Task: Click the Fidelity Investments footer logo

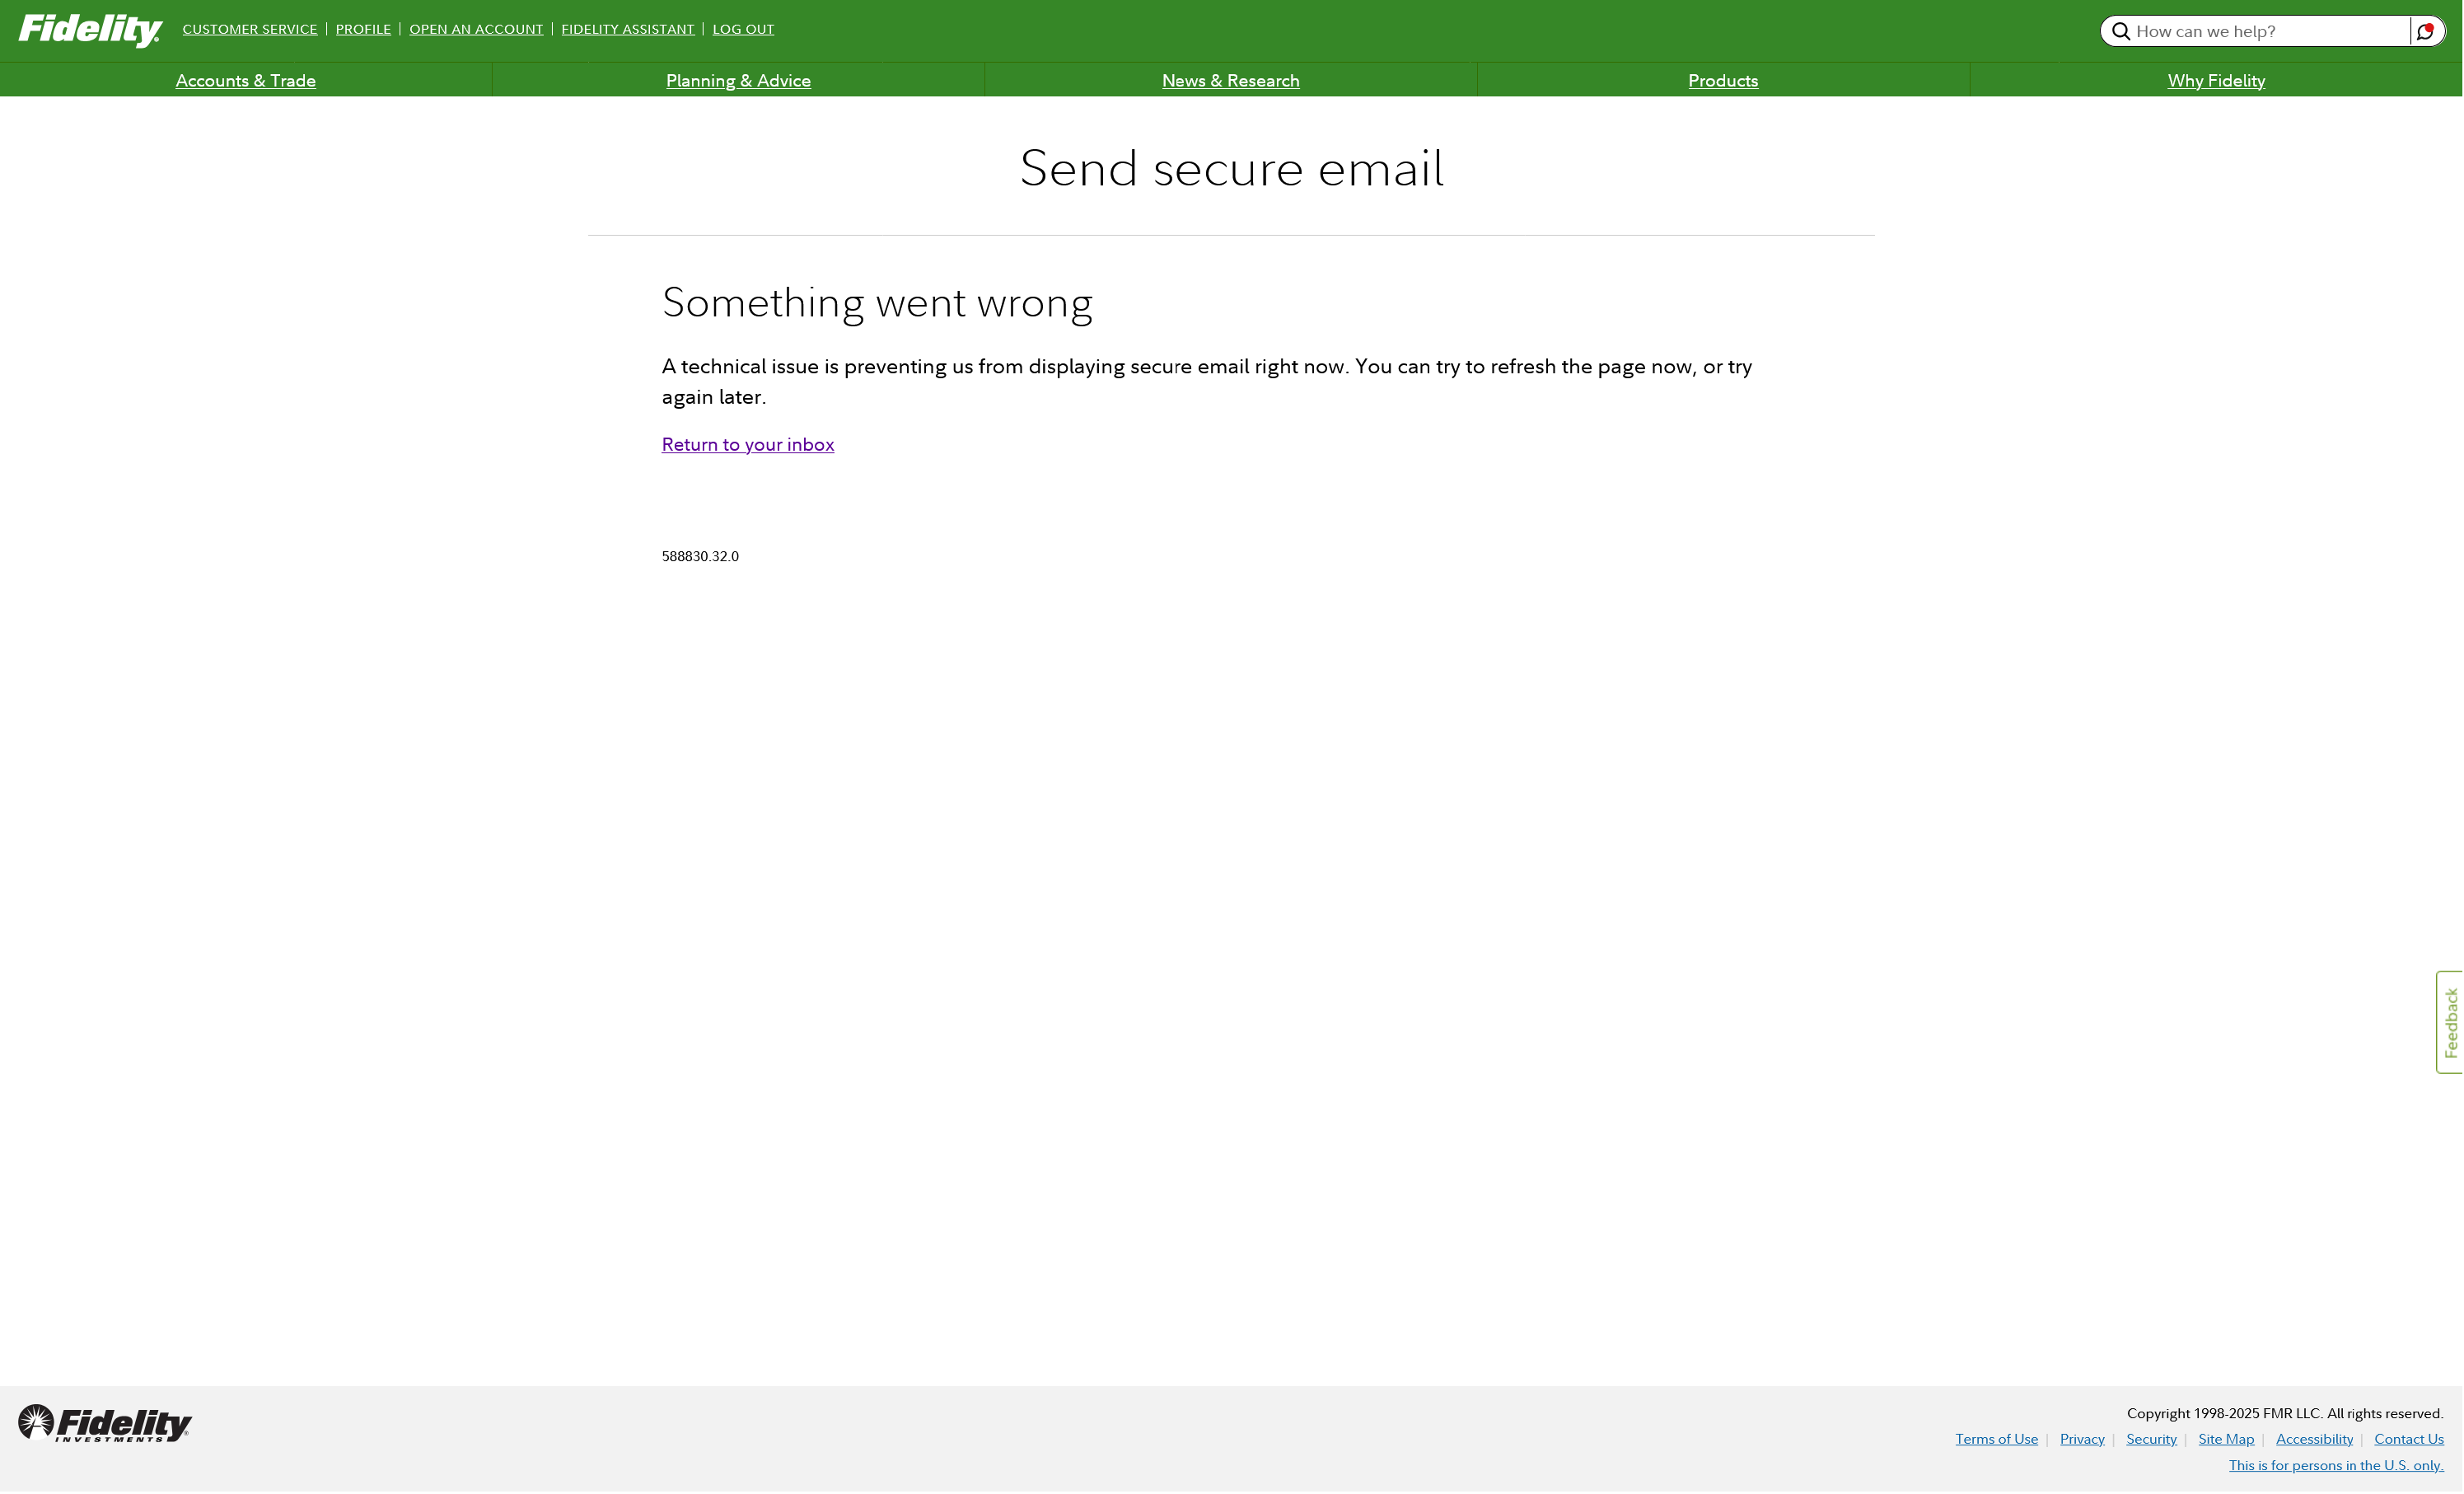Action: (x=105, y=1423)
